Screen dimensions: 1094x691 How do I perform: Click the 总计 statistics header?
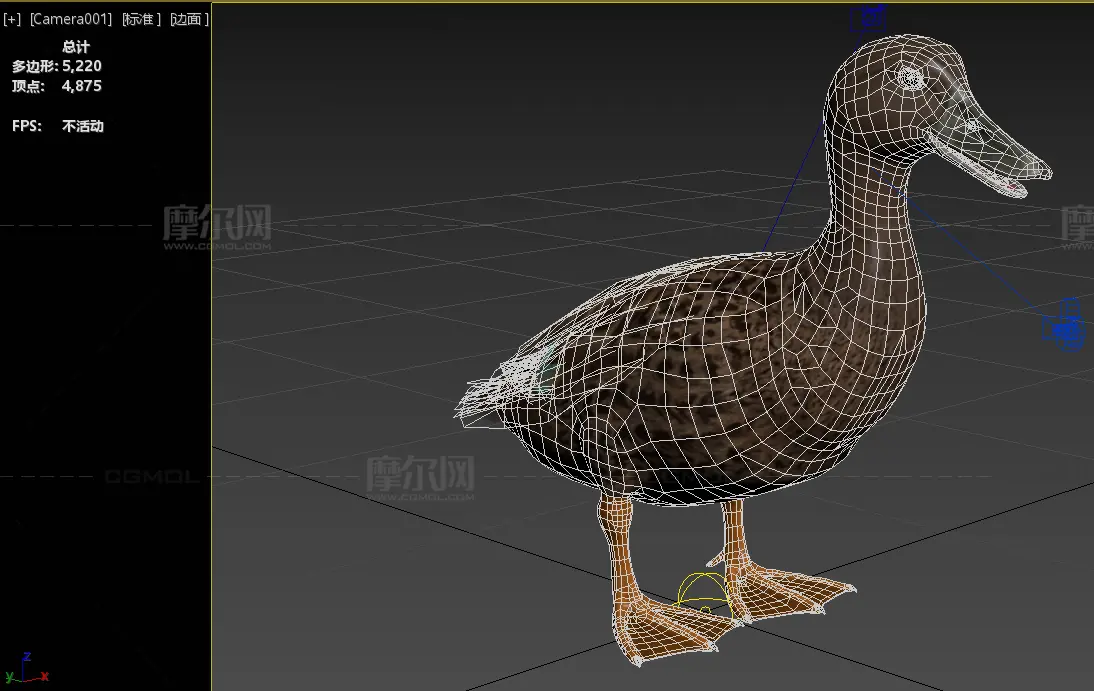coord(76,47)
